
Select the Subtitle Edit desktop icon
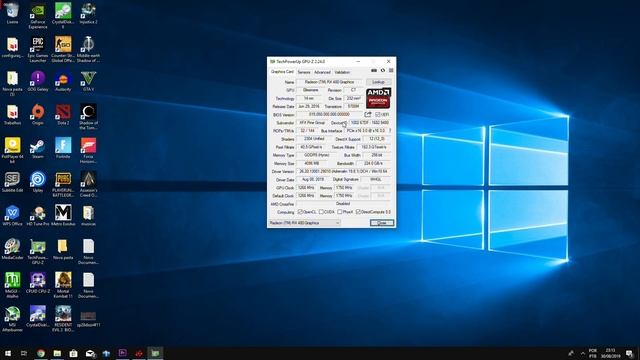[x=13, y=182]
